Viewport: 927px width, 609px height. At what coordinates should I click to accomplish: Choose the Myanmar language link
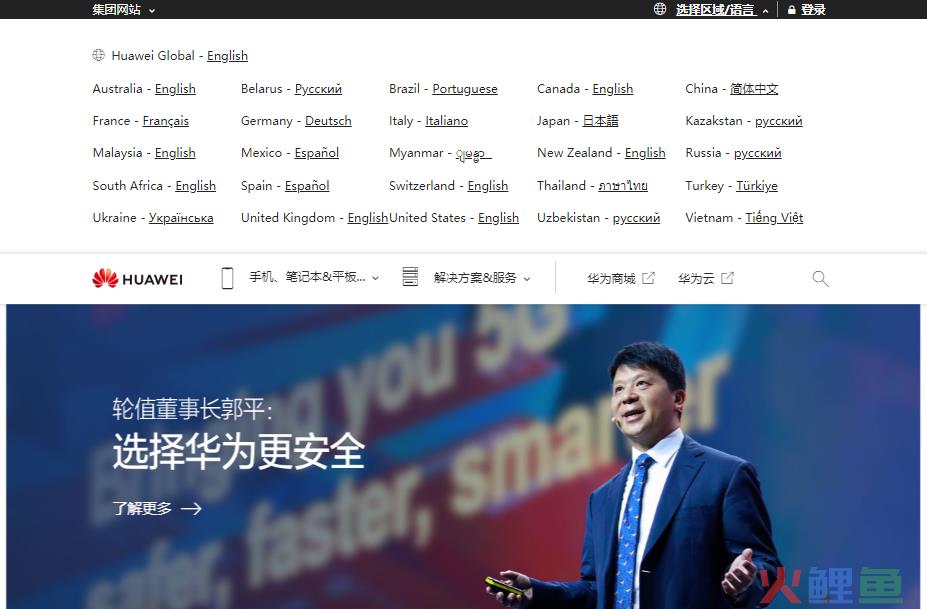474,154
